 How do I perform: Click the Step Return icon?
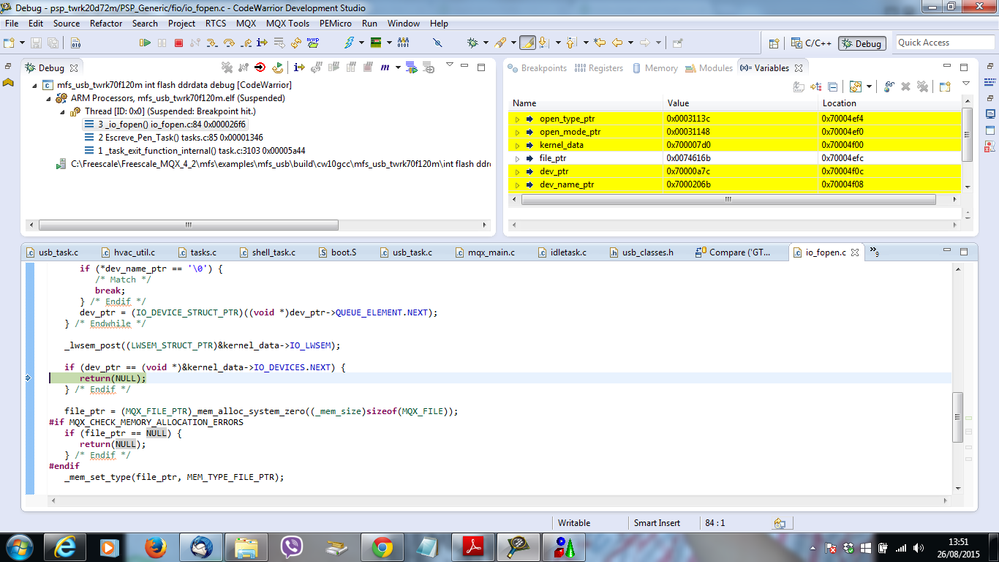(x=245, y=43)
